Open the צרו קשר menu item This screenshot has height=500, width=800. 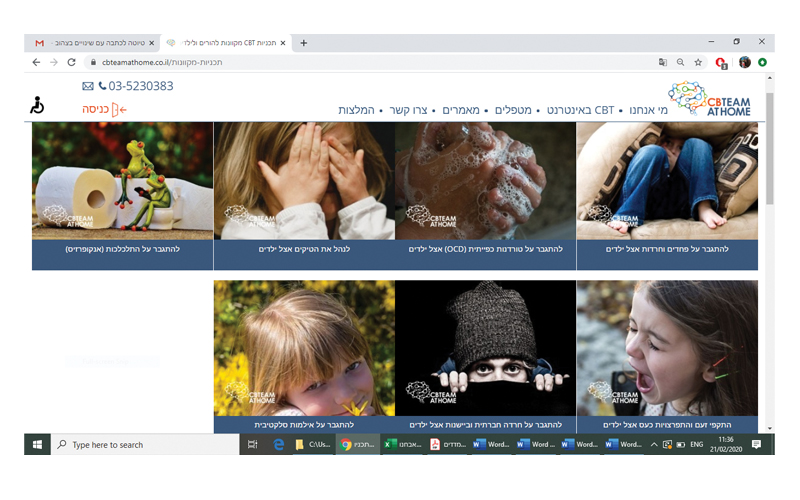coord(408,110)
